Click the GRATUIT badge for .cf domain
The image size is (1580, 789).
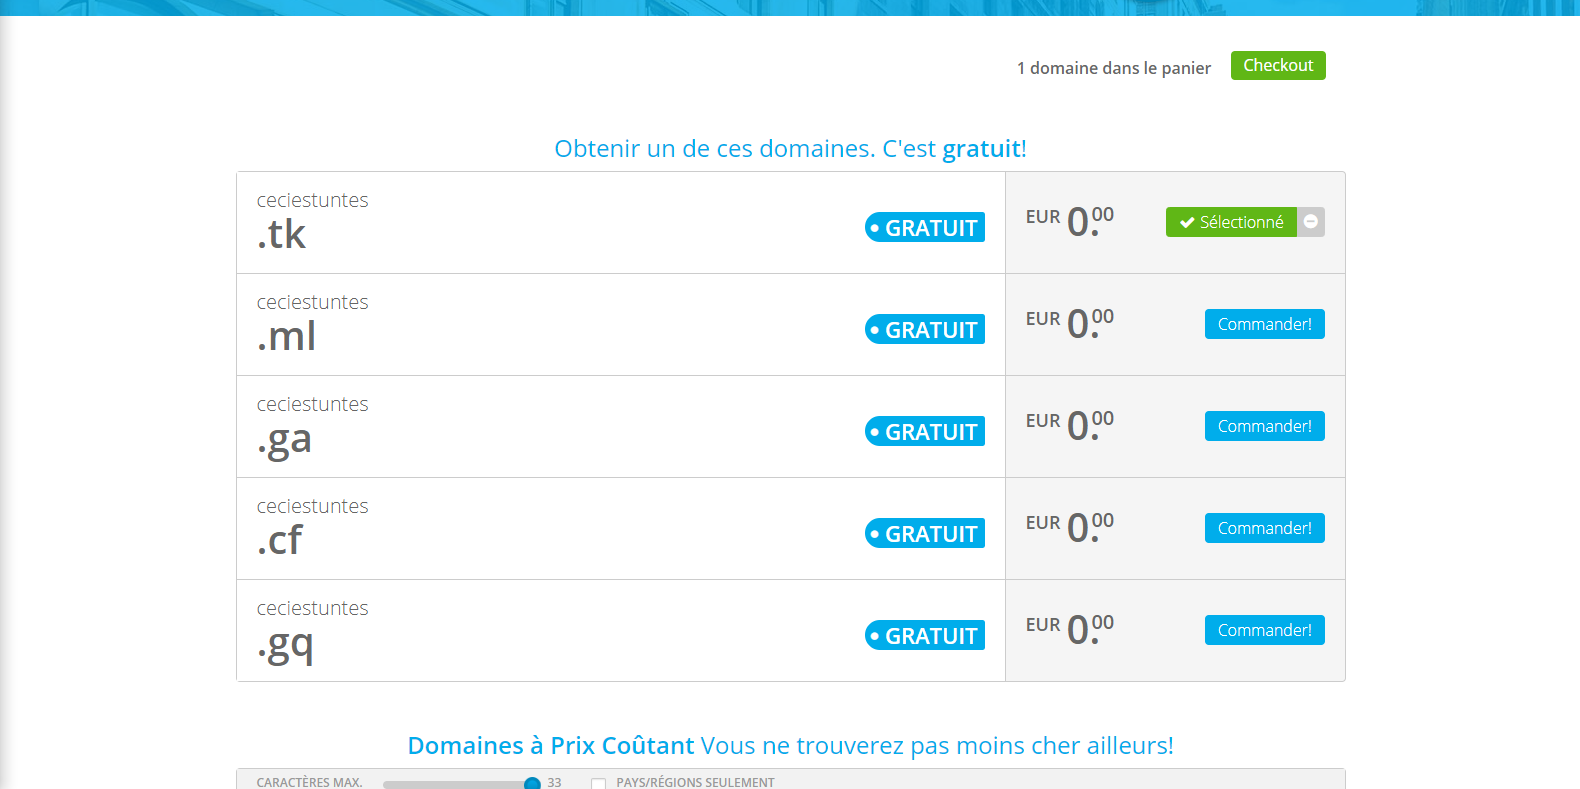pos(925,534)
